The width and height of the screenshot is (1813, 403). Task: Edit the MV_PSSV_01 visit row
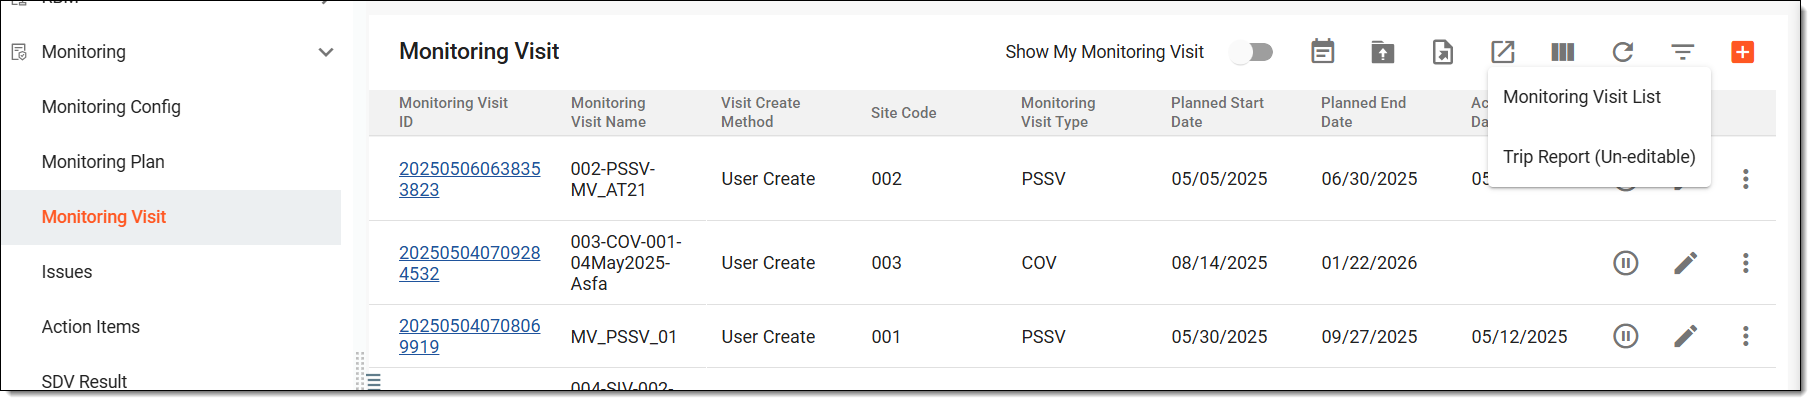(x=1686, y=336)
